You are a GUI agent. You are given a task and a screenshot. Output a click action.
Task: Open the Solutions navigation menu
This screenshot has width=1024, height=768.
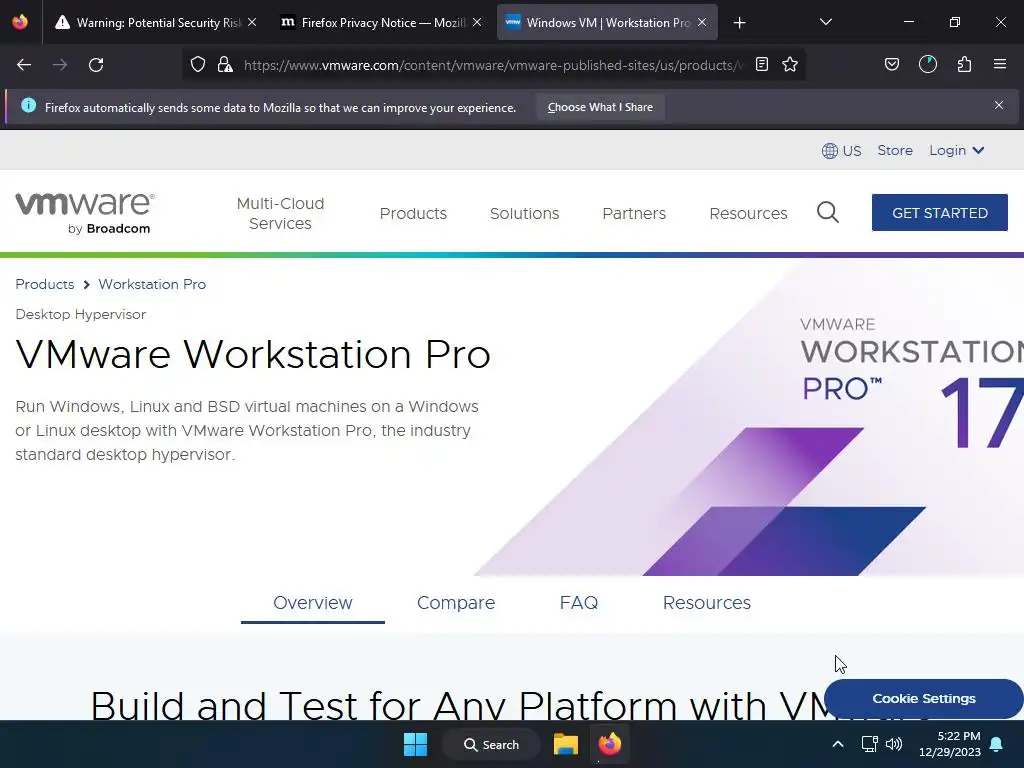click(x=524, y=214)
